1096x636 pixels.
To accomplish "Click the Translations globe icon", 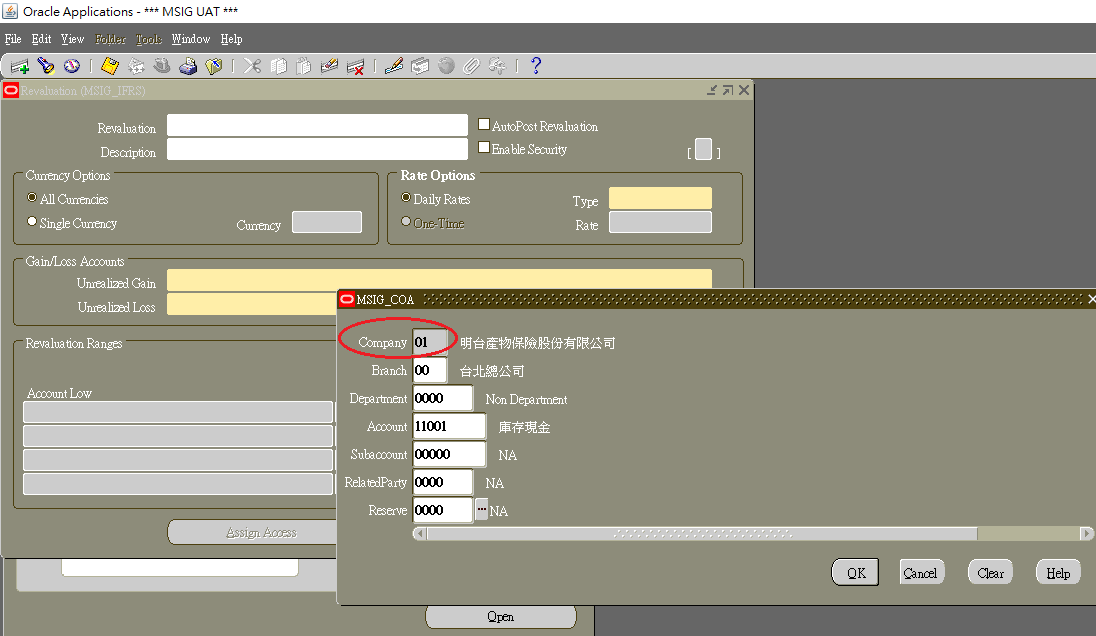I will [446, 66].
